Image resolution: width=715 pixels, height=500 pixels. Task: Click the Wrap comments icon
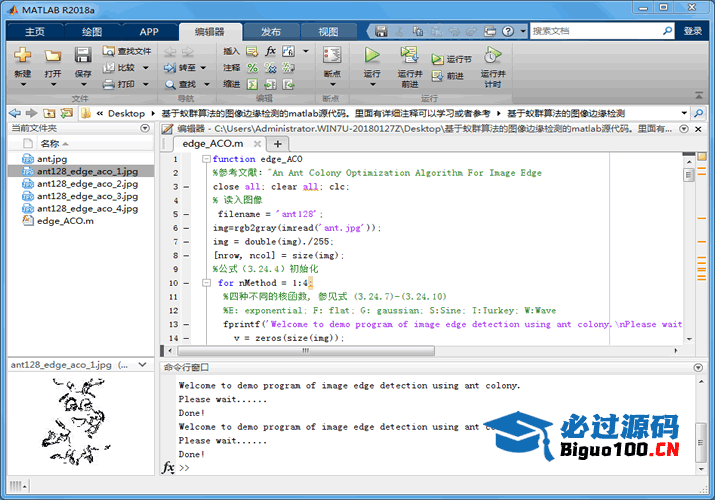tap(288, 68)
